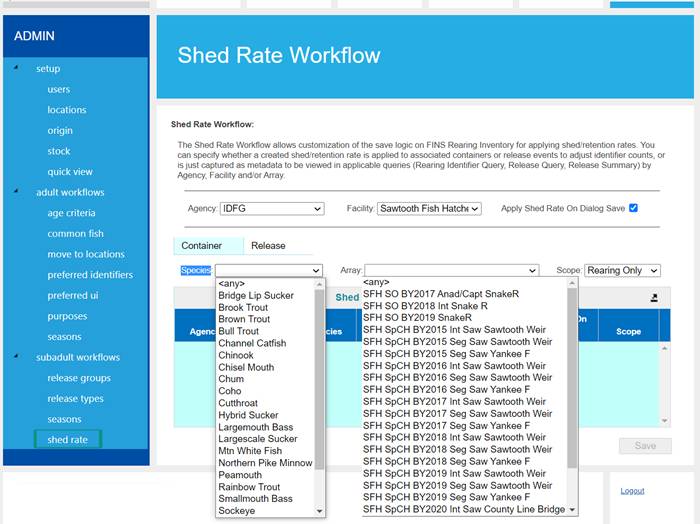700x524 pixels.
Task: Collapse the adult workflows section arrow
Action: coord(15,192)
